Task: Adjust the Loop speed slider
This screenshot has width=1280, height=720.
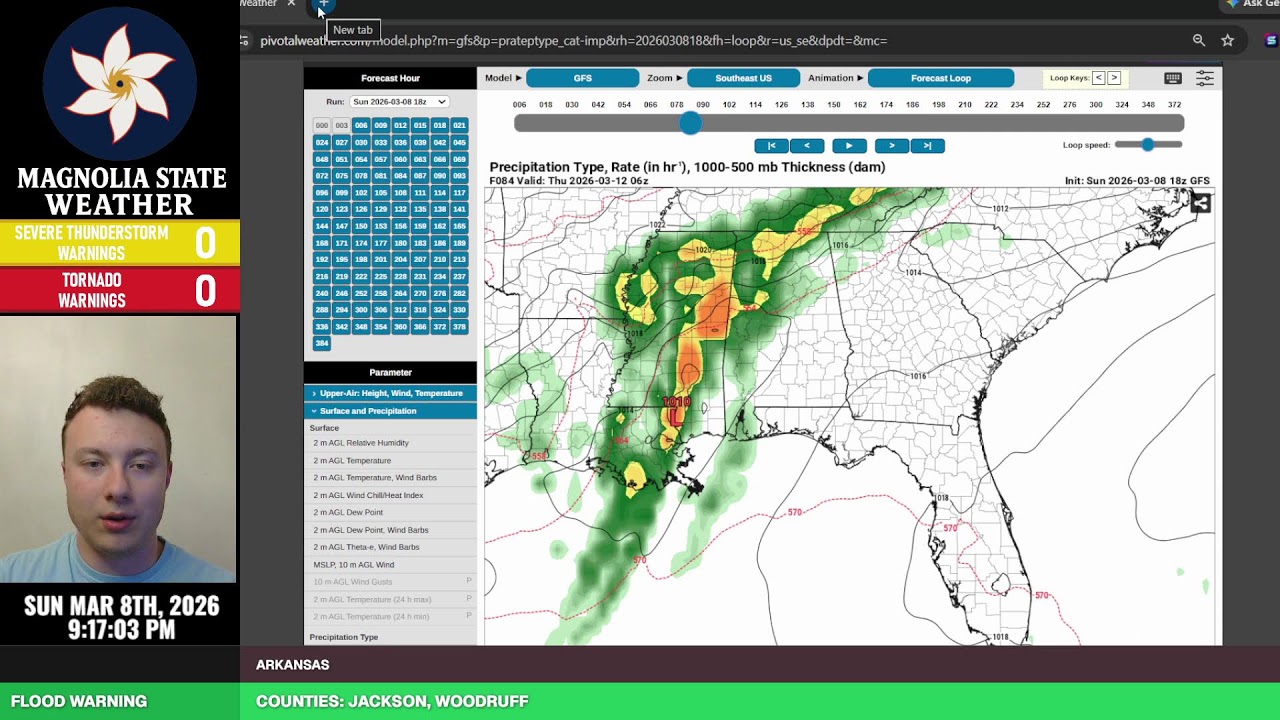Action: coord(1148,145)
